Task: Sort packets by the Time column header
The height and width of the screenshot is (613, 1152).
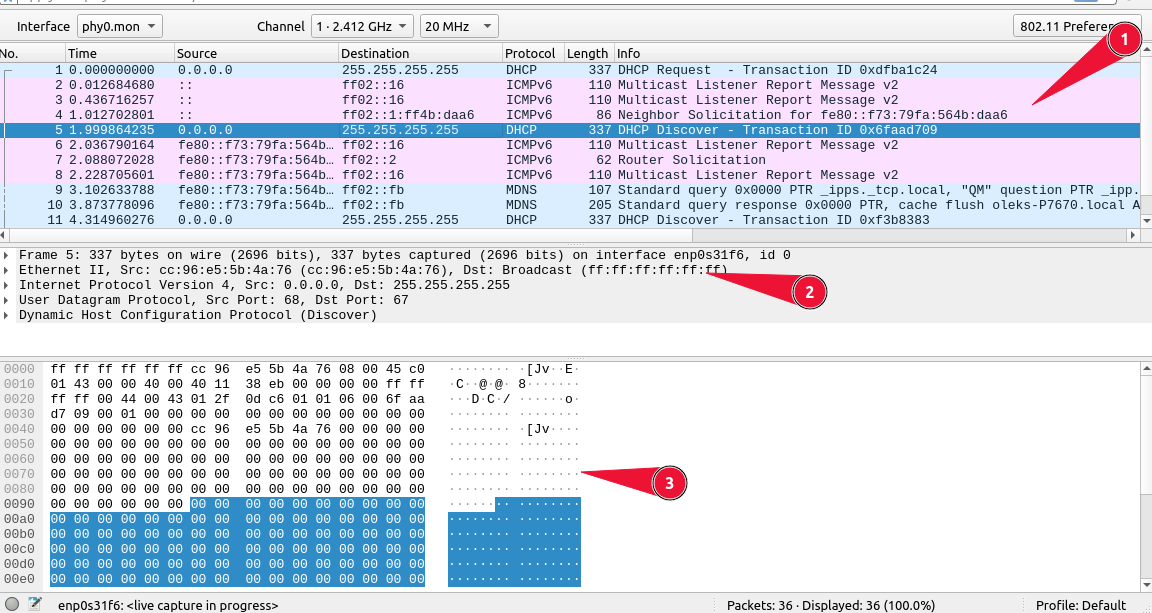Action: tap(118, 53)
